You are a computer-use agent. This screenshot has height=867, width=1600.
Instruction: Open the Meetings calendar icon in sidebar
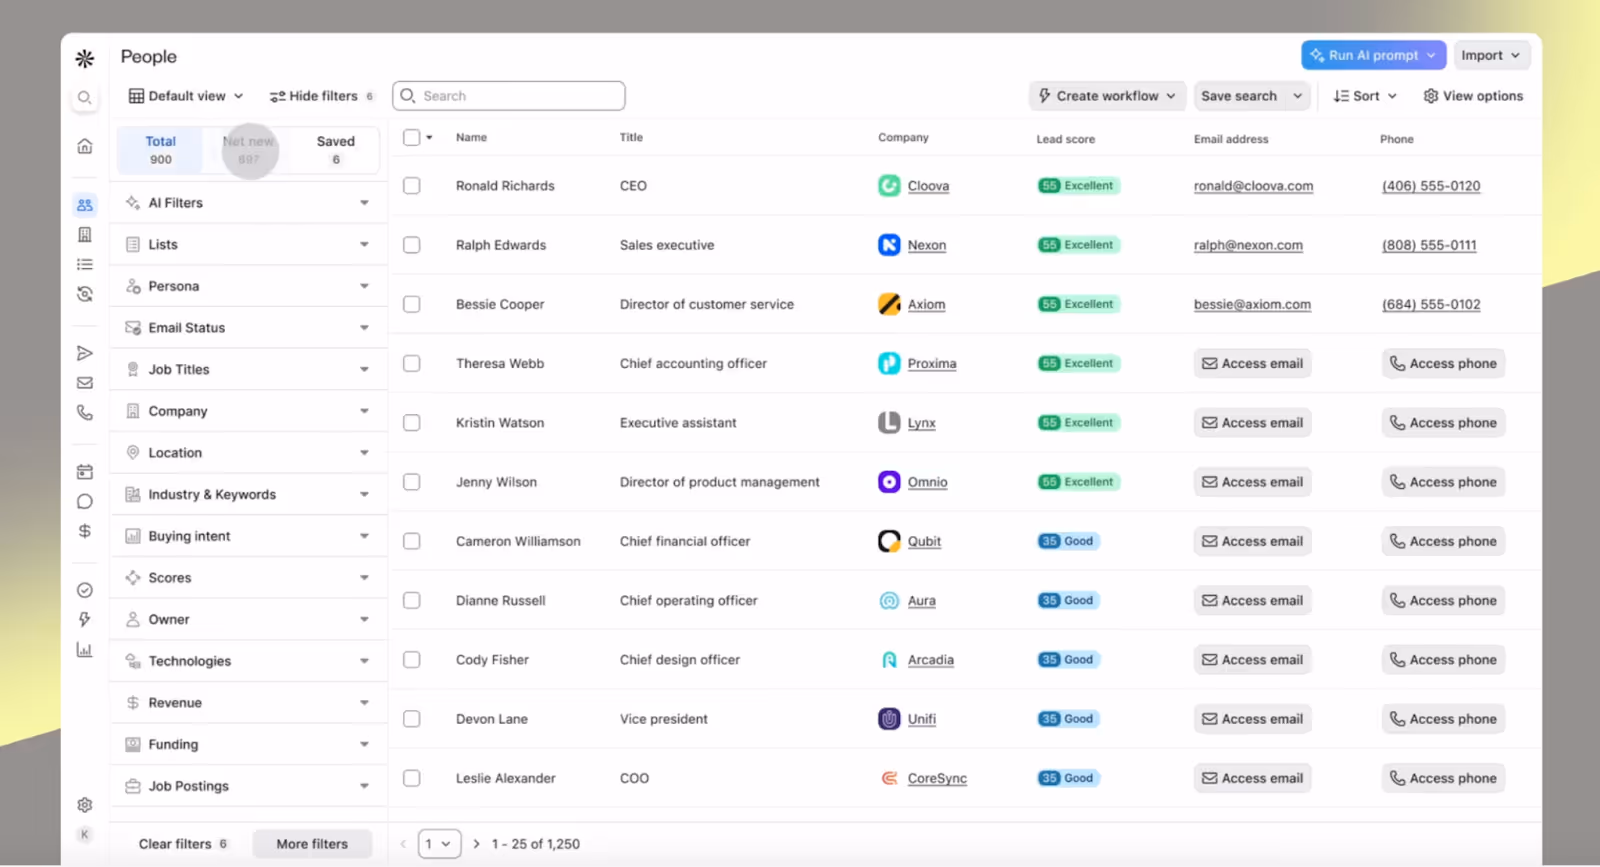click(85, 472)
